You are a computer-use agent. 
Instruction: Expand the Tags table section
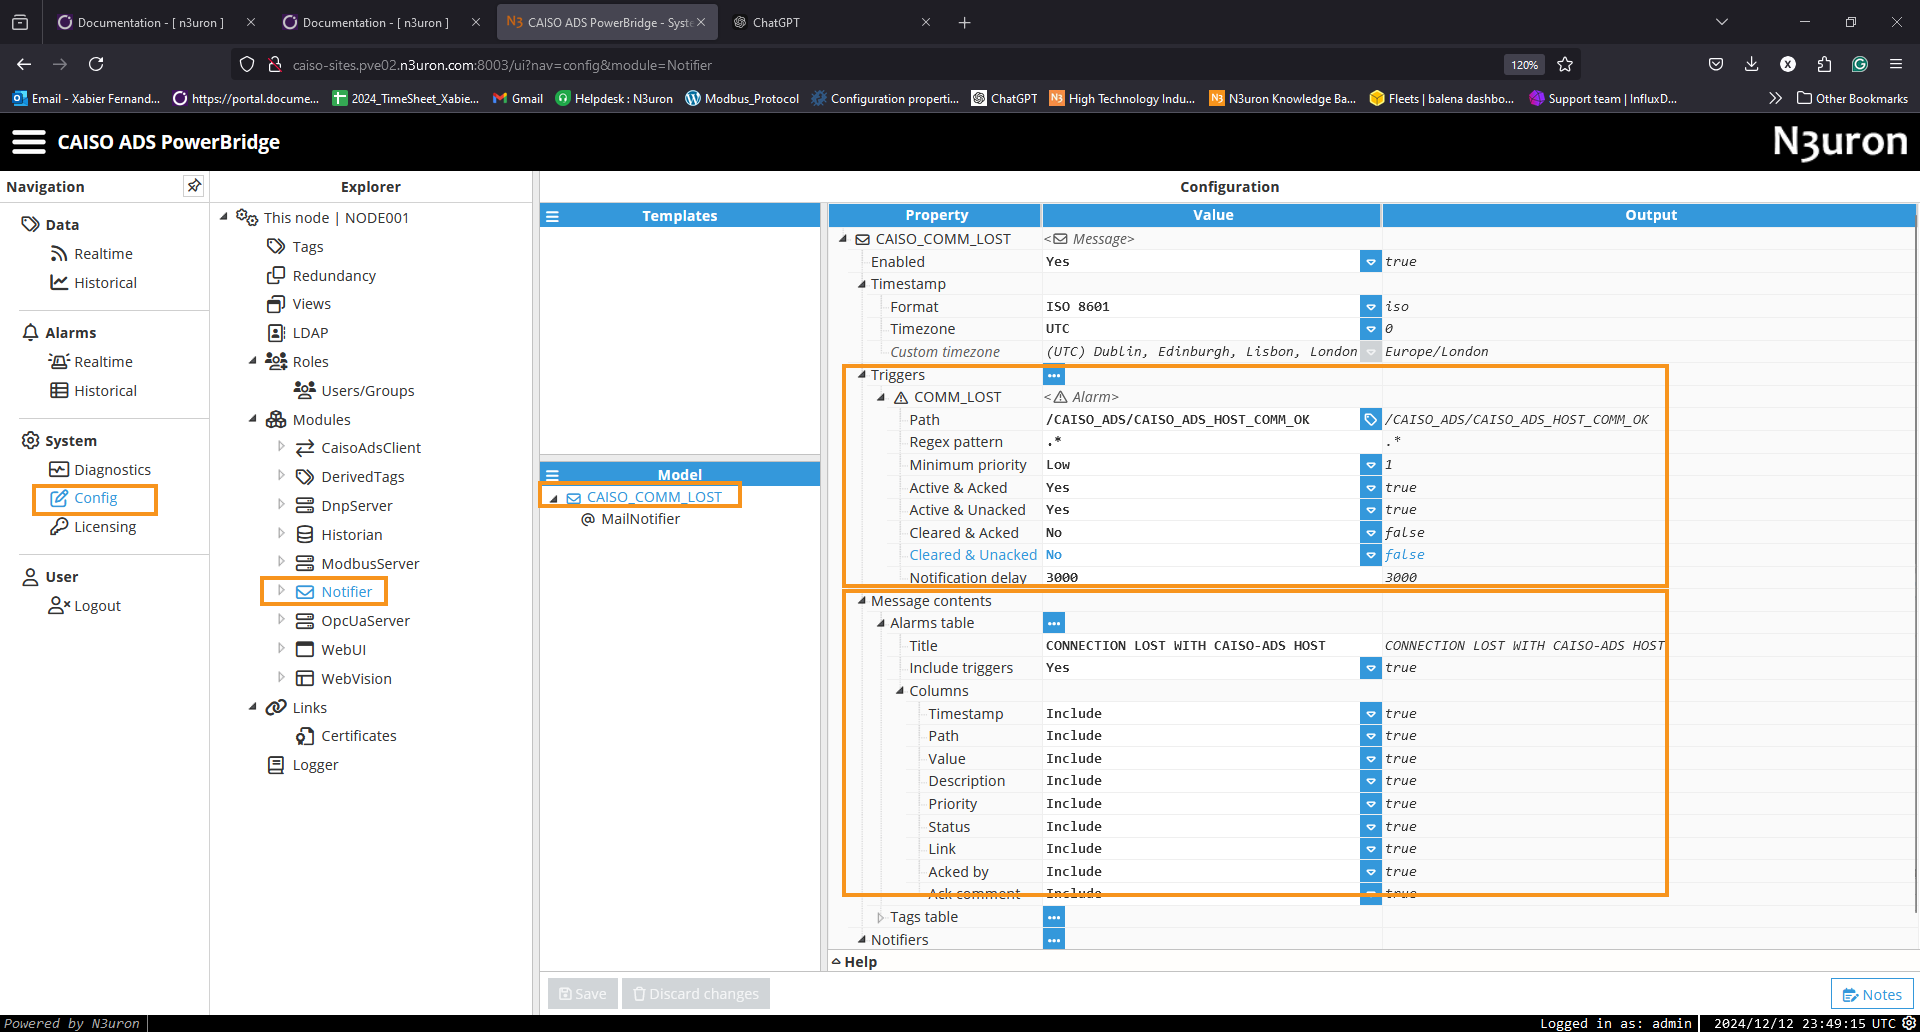[x=880, y=917]
